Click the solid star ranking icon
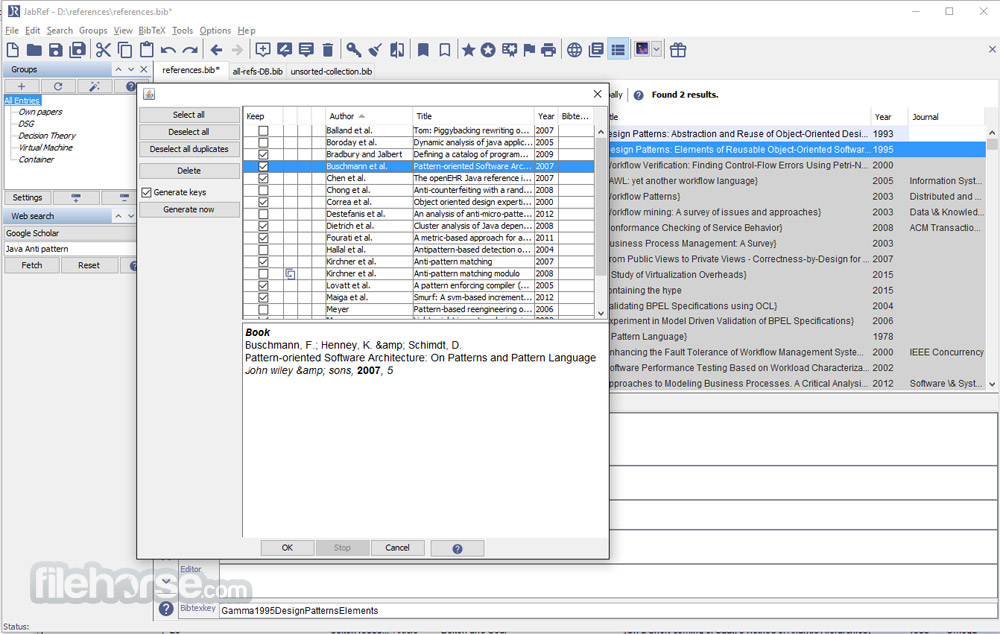The width and height of the screenshot is (1000, 634). (x=468, y=50)
